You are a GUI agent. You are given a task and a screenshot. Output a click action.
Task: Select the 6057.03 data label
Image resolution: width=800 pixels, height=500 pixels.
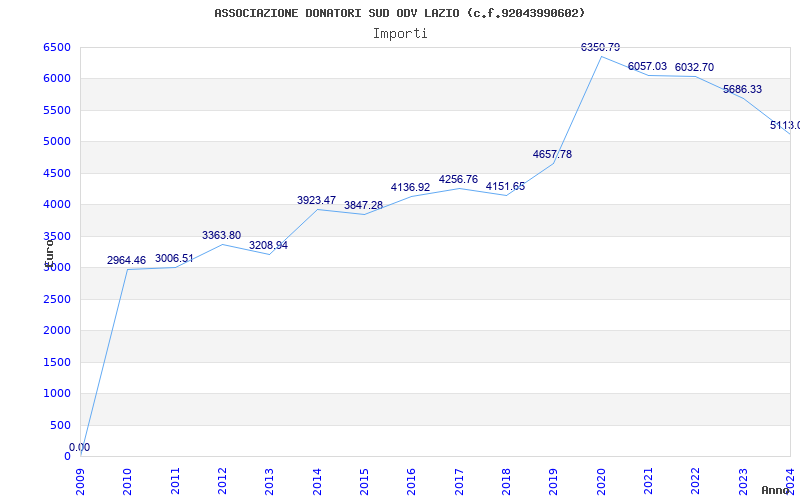pyautogui.click(x=647, y=66)
